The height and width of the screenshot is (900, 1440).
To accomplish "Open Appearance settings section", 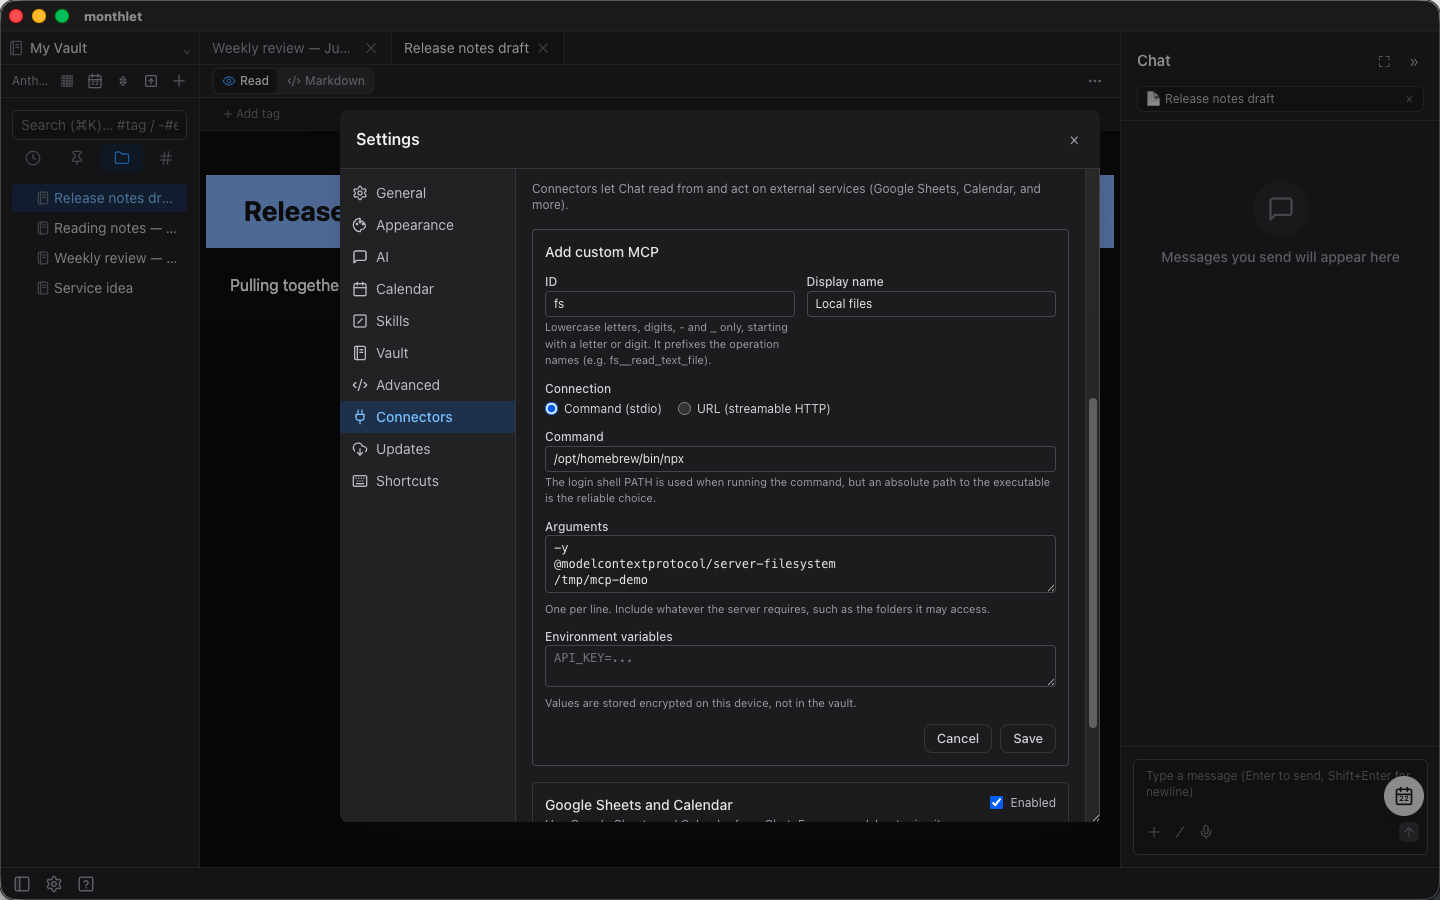I will [x=428, y=225].
